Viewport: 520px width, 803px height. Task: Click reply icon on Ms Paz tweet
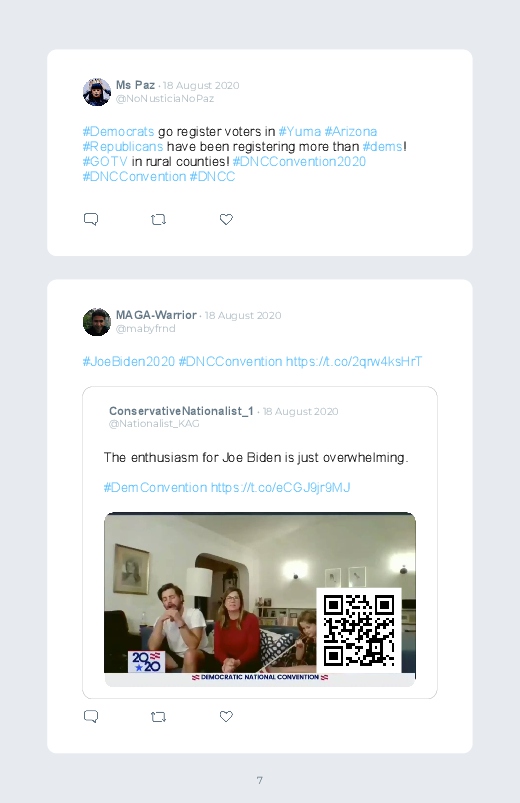tap(91, 219)
